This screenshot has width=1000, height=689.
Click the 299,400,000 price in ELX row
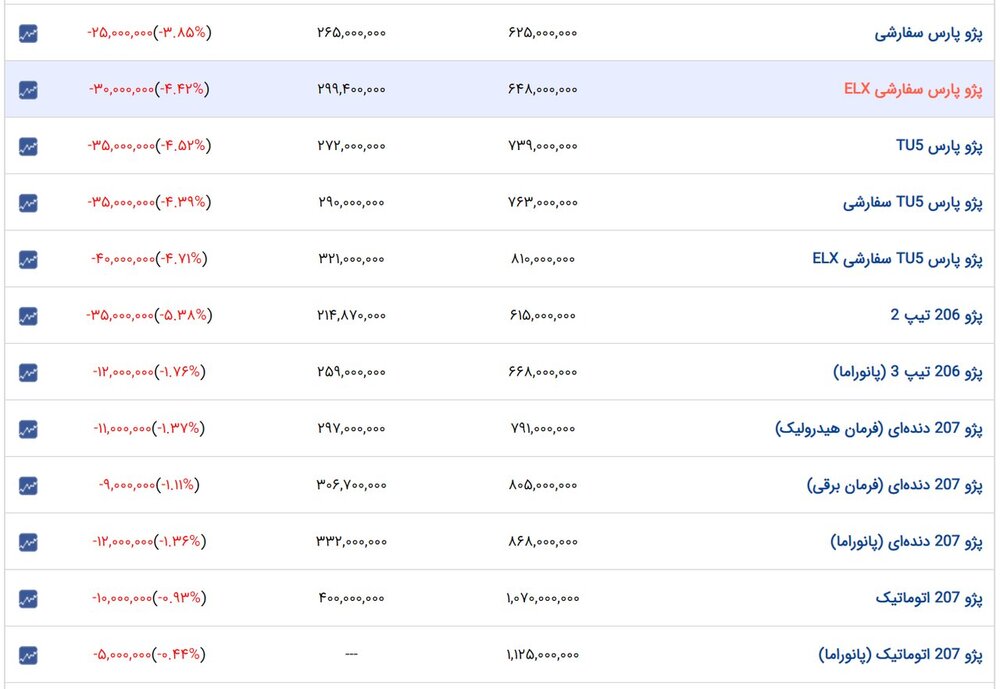click(x=350, y=89)
